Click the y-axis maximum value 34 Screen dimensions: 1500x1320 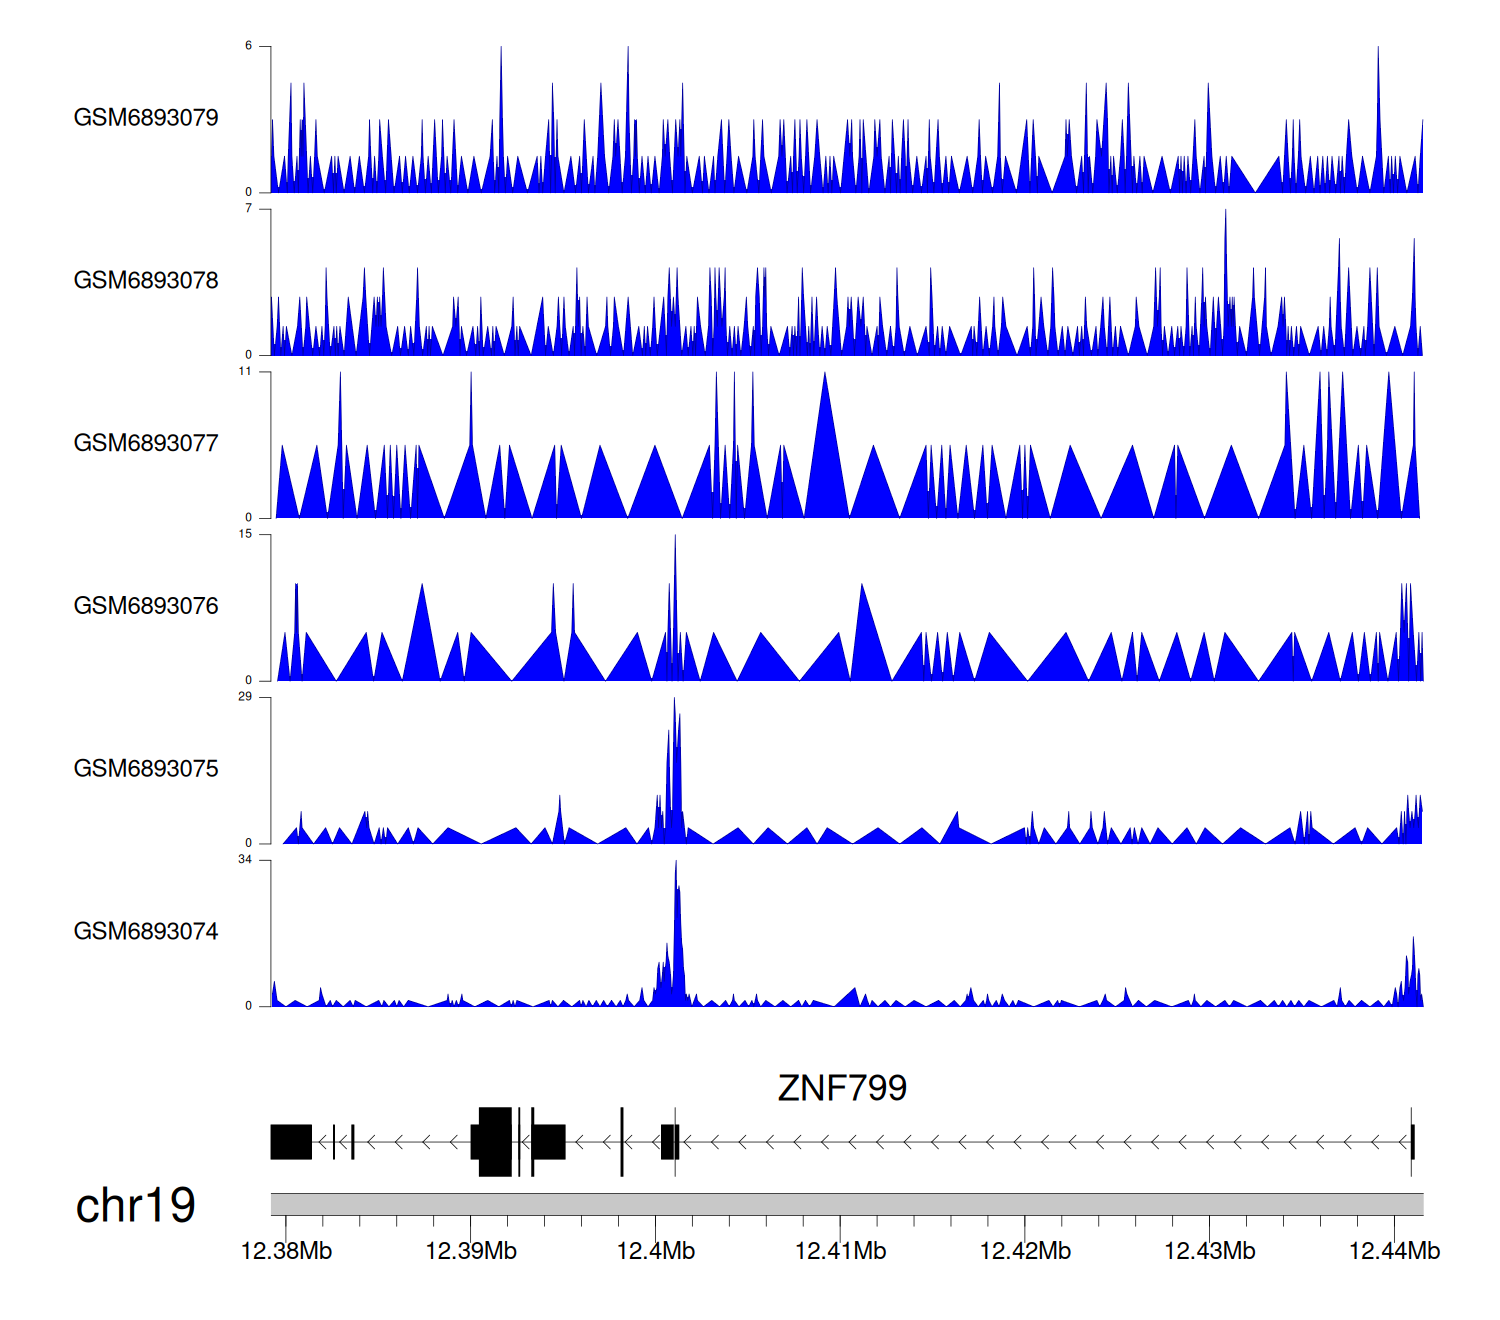[x=245, y=860]
